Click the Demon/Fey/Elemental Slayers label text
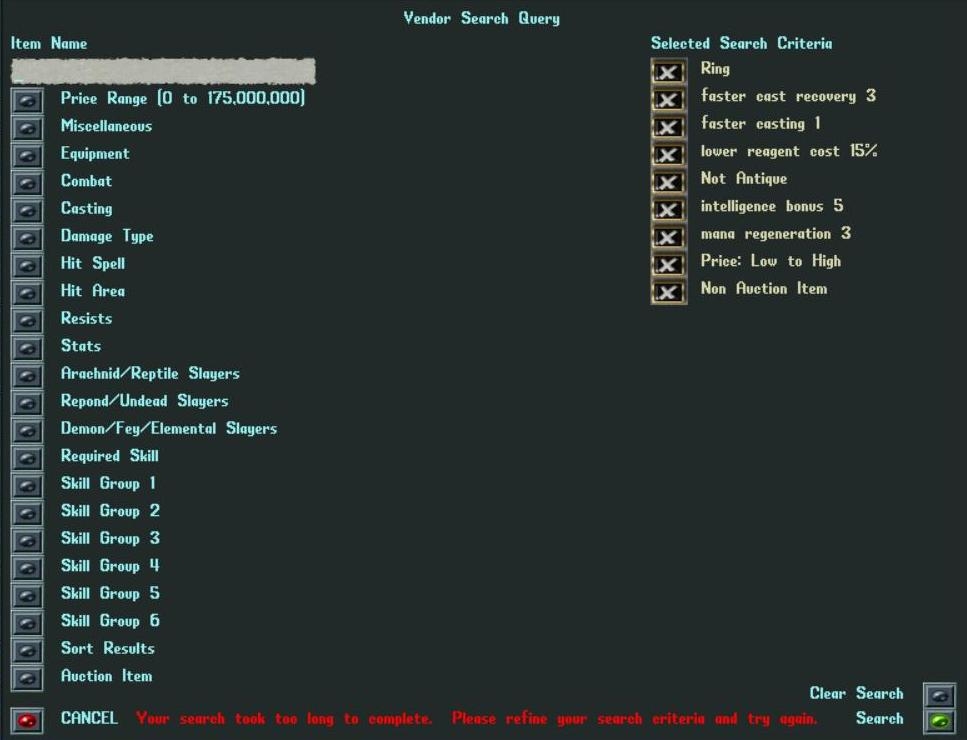The image size is (967, 740). [168, 429]
